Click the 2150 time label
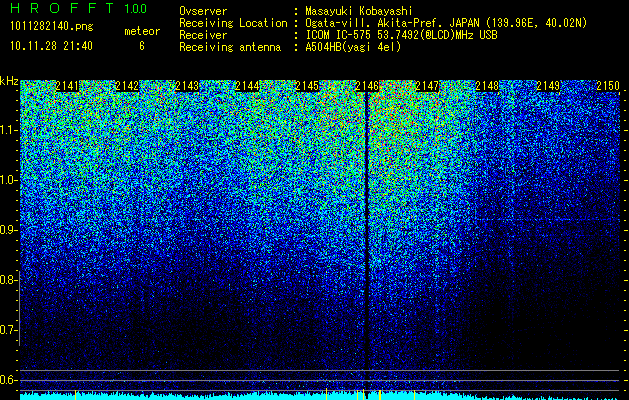 (608, 86)
